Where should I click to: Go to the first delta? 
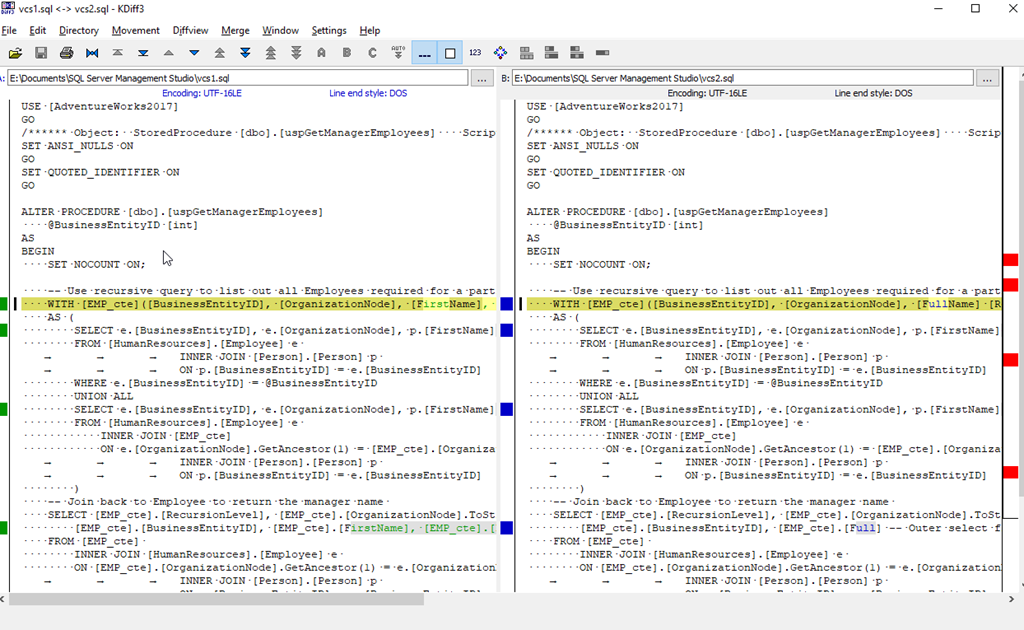[x=119, y=52]
